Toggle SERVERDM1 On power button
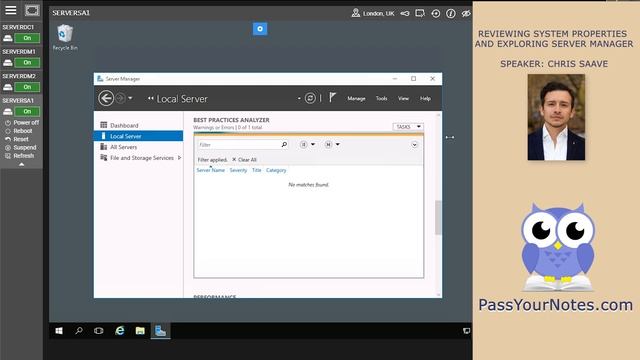Viewport: 640px width, 360px height. [x=27, y=62]
